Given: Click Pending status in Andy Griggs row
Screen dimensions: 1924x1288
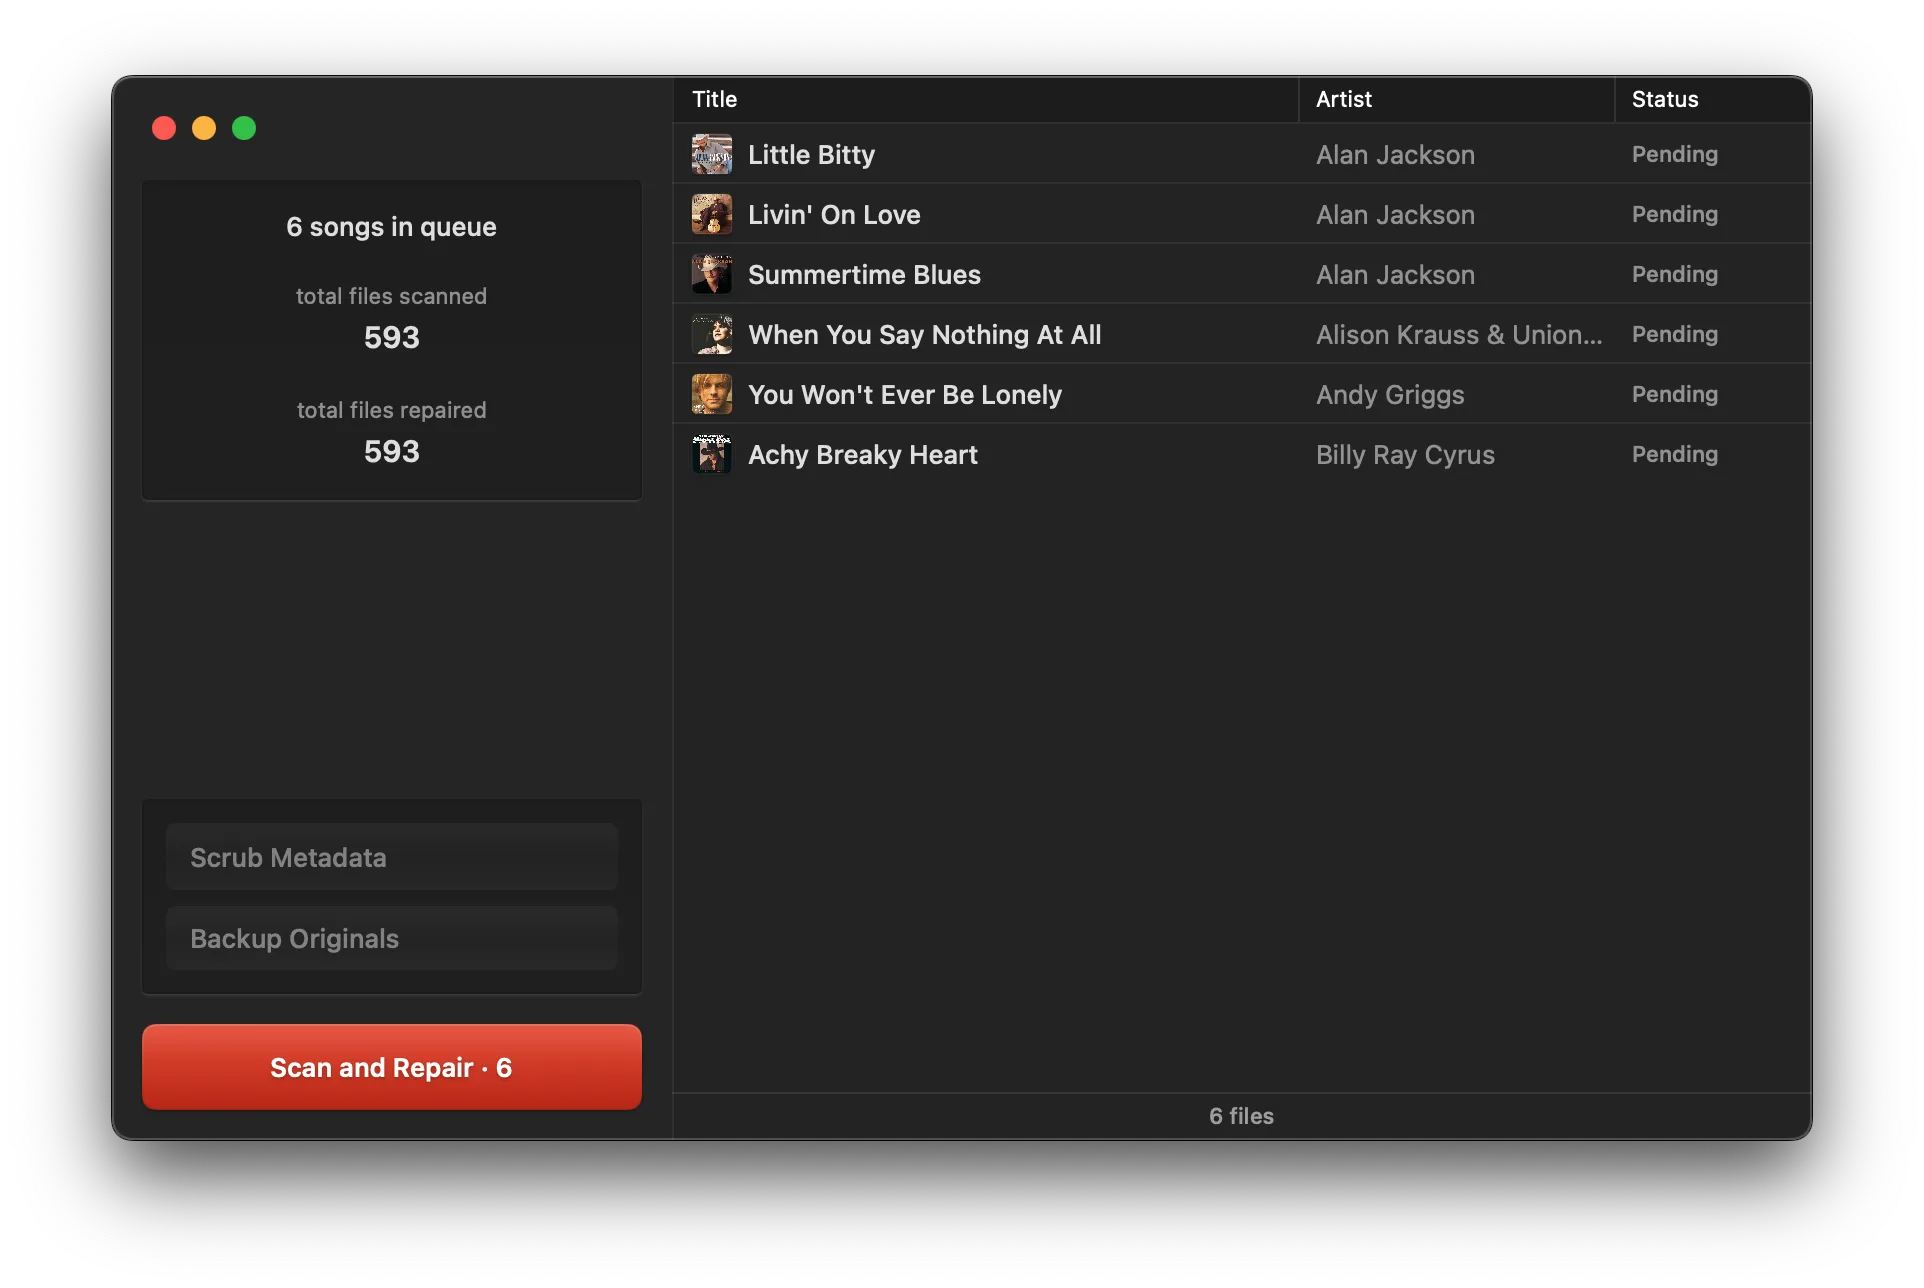Looking at the screenshot, I should pyautogui.click(x=1675, y=394).
